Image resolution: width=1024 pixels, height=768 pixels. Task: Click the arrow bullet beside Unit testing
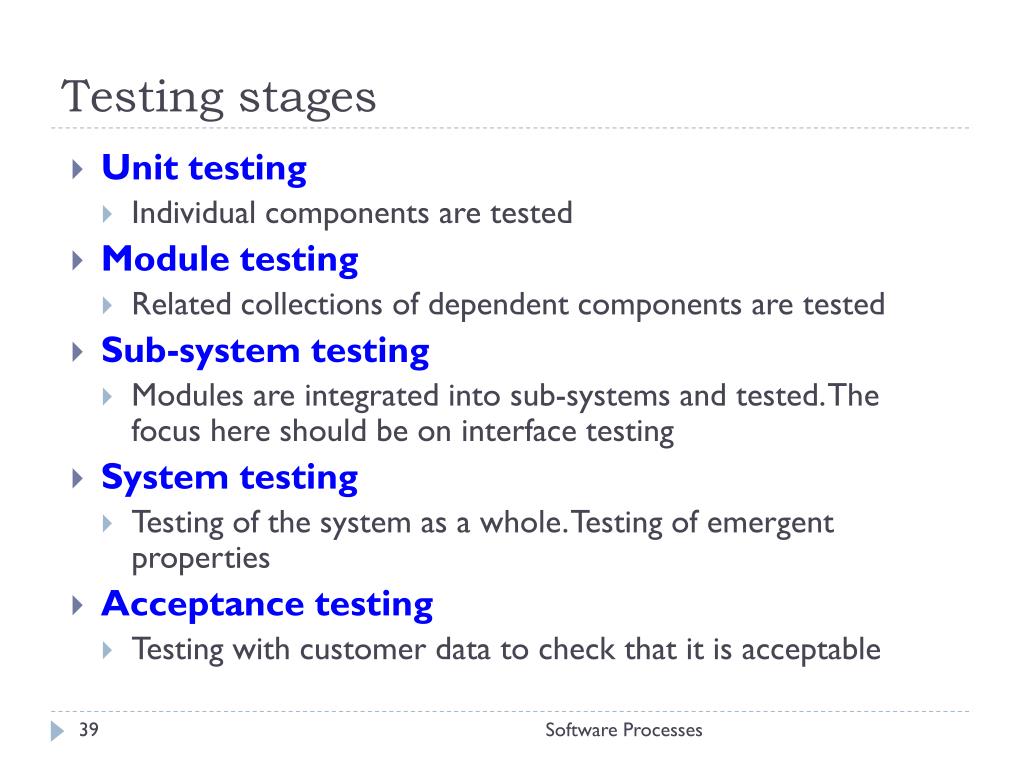tap(78, 170)
